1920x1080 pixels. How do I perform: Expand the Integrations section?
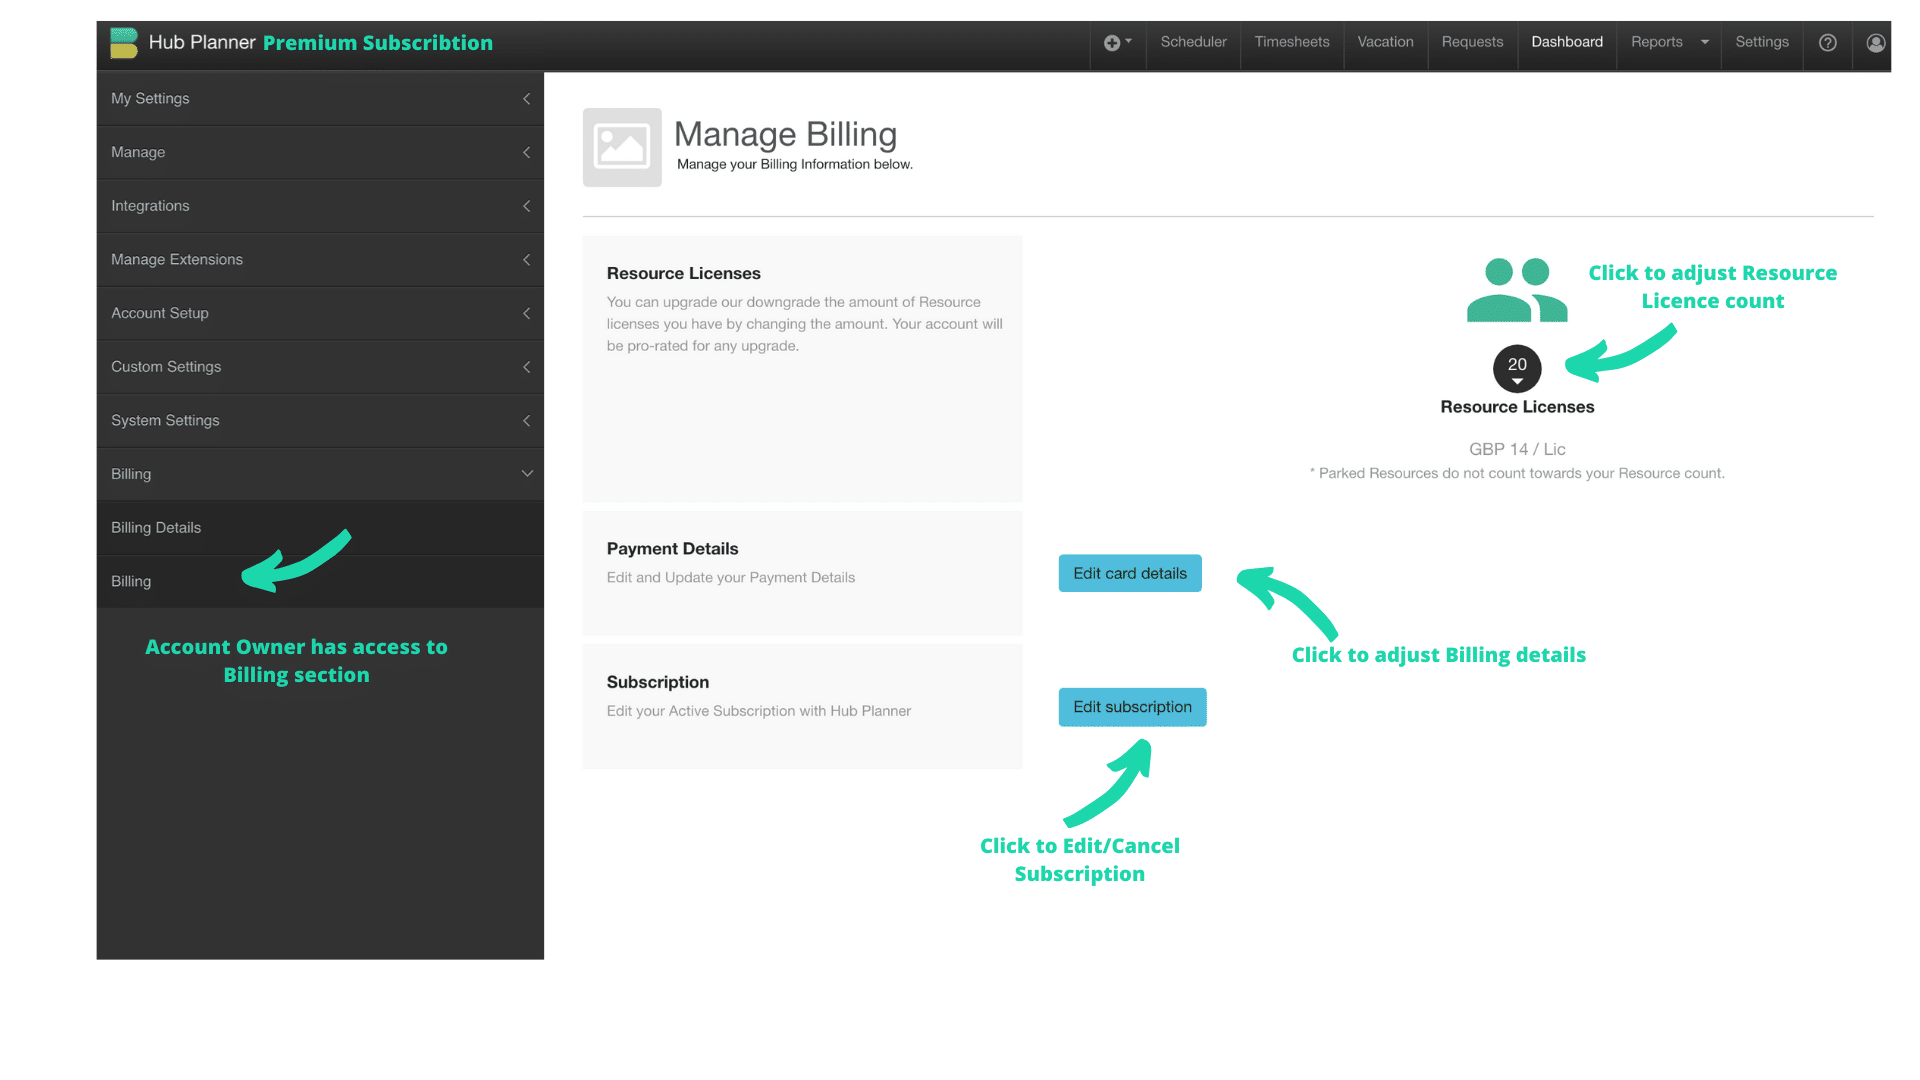coord(320,205)
